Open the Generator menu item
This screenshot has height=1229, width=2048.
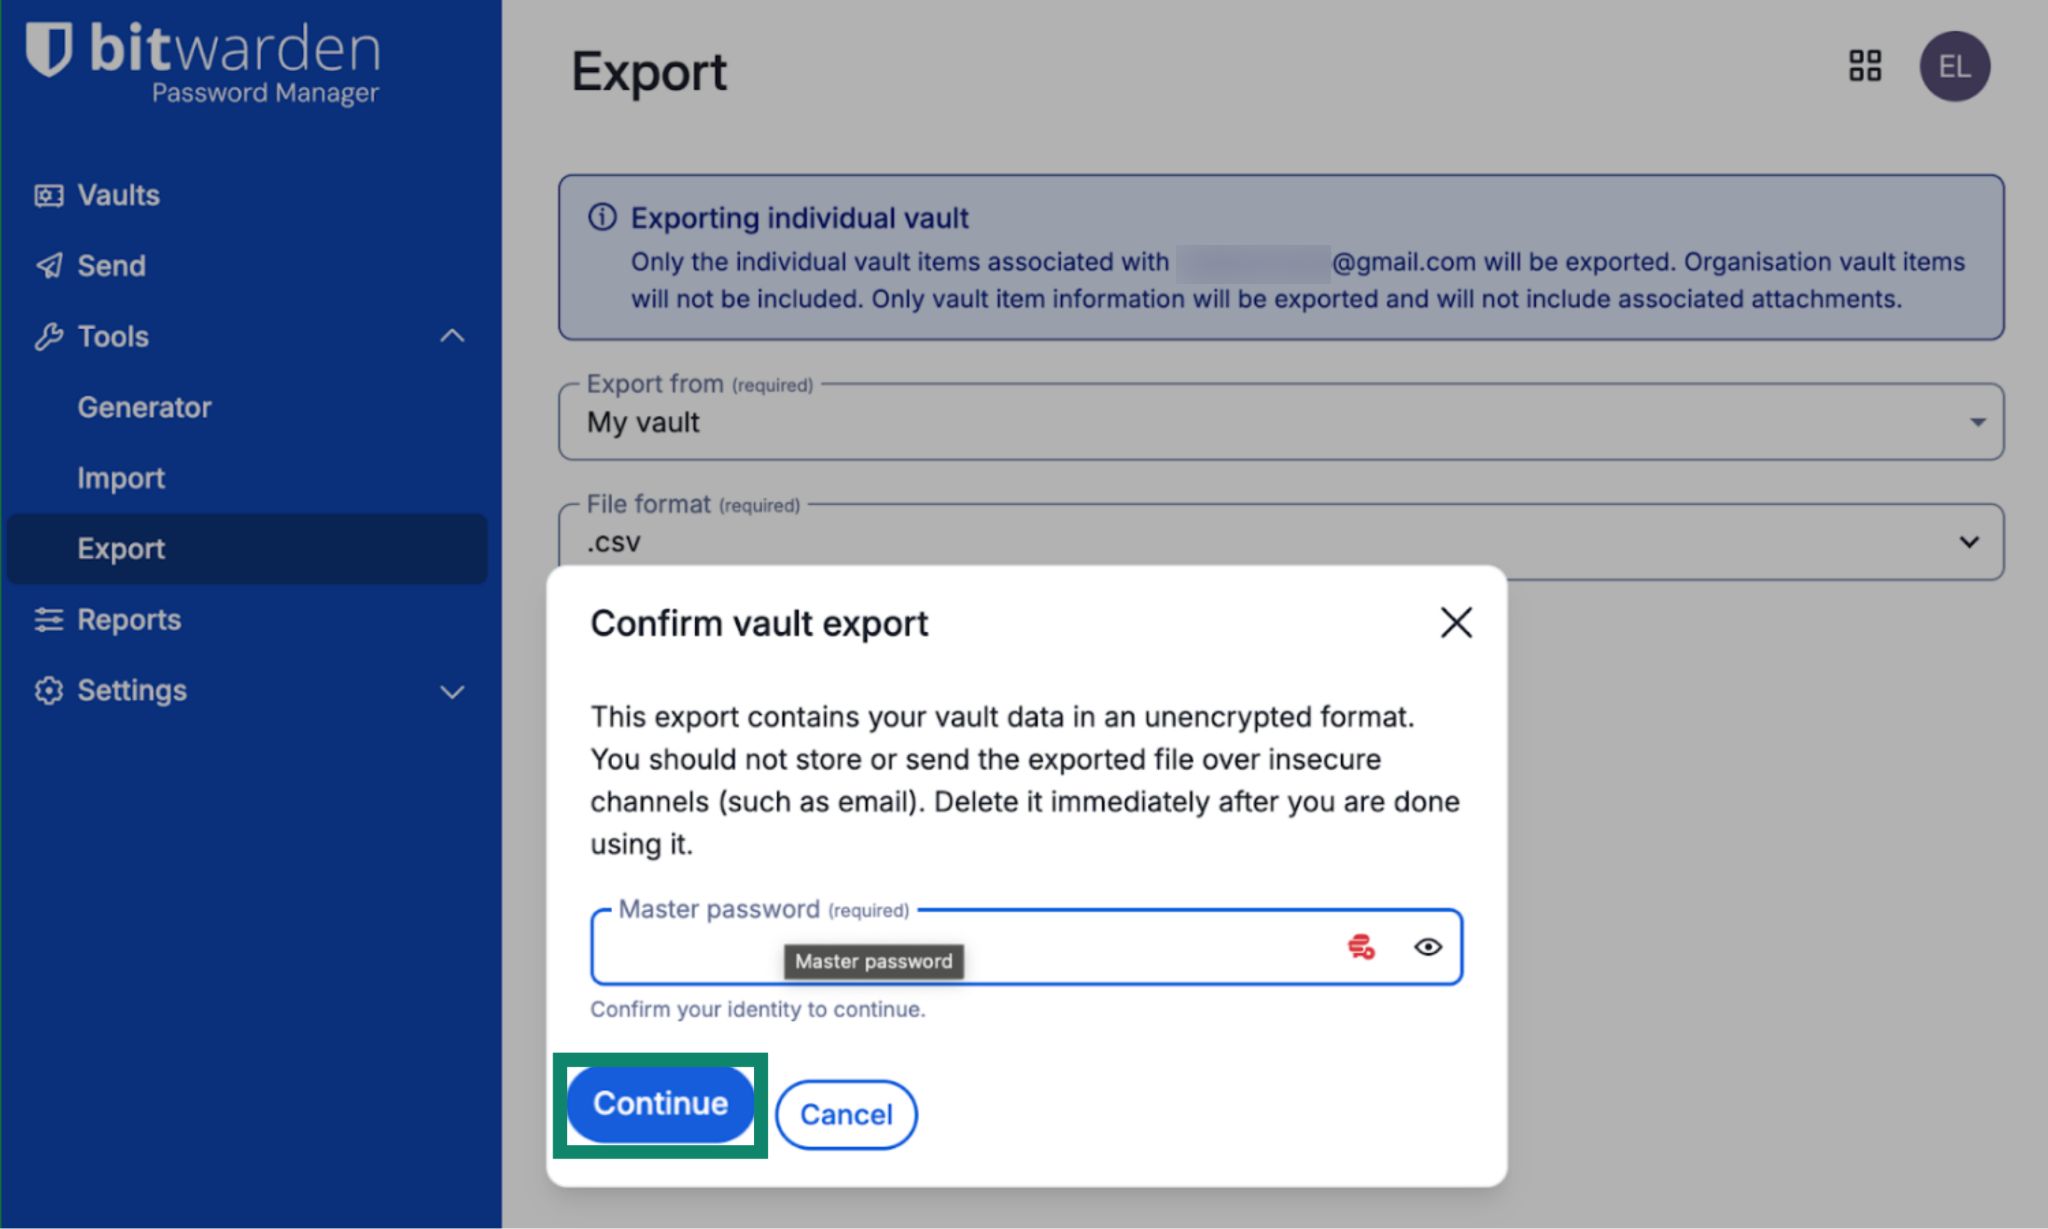coord(144,408)
